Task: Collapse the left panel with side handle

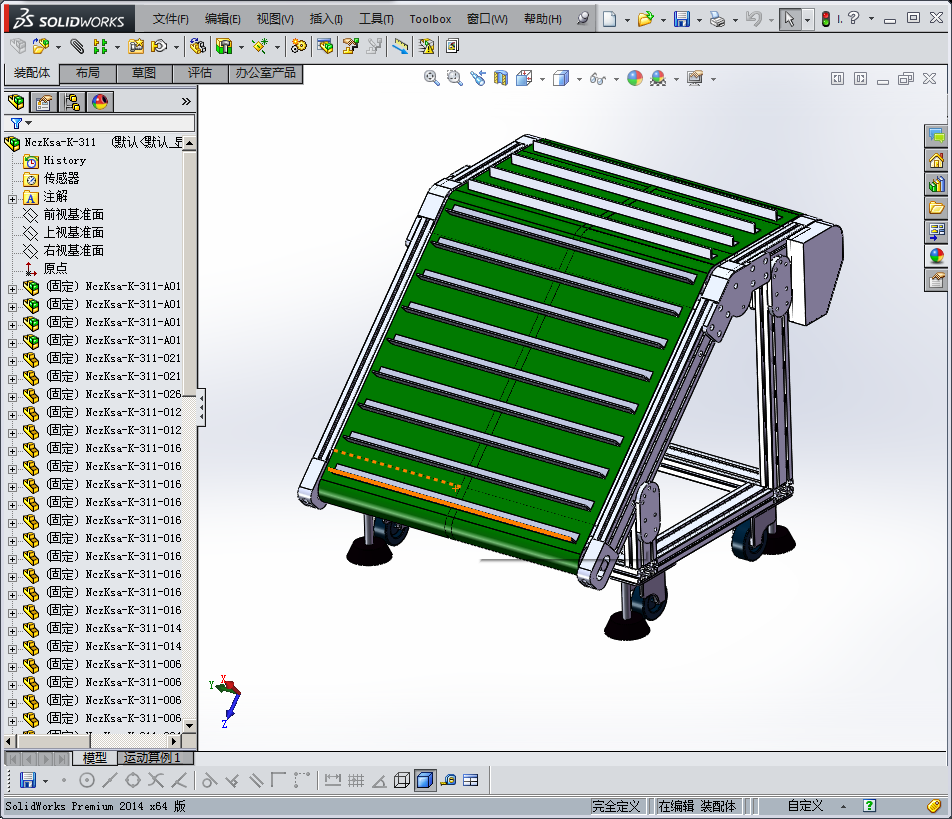Action: click(202, 407)
